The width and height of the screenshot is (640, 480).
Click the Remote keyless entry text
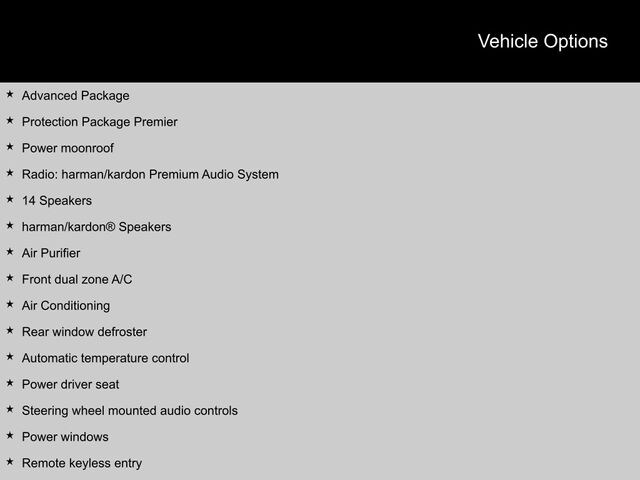pyautogui.click(x=82, y=463)
